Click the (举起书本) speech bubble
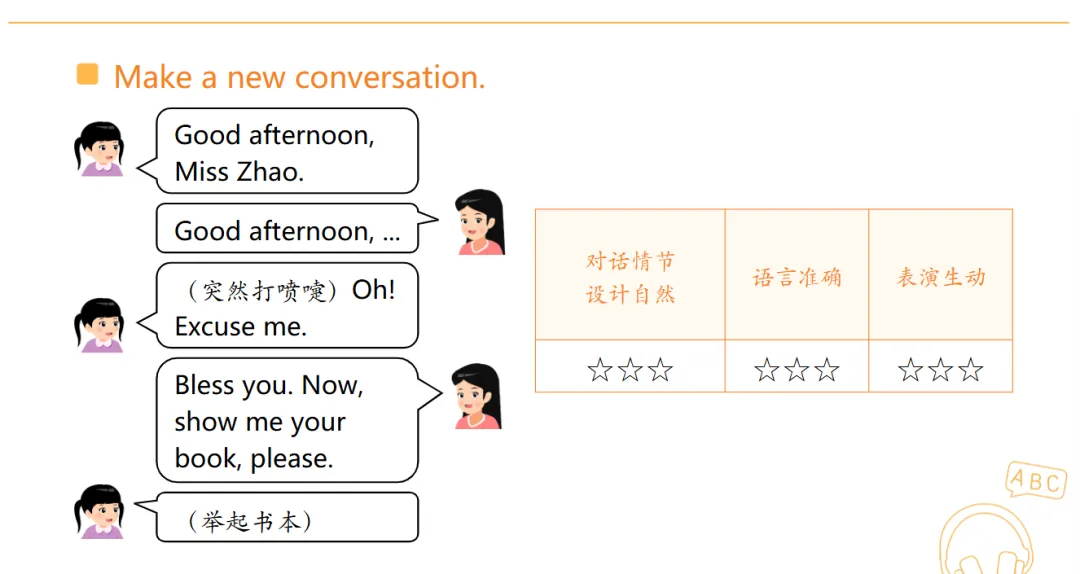 coord(277,517)
